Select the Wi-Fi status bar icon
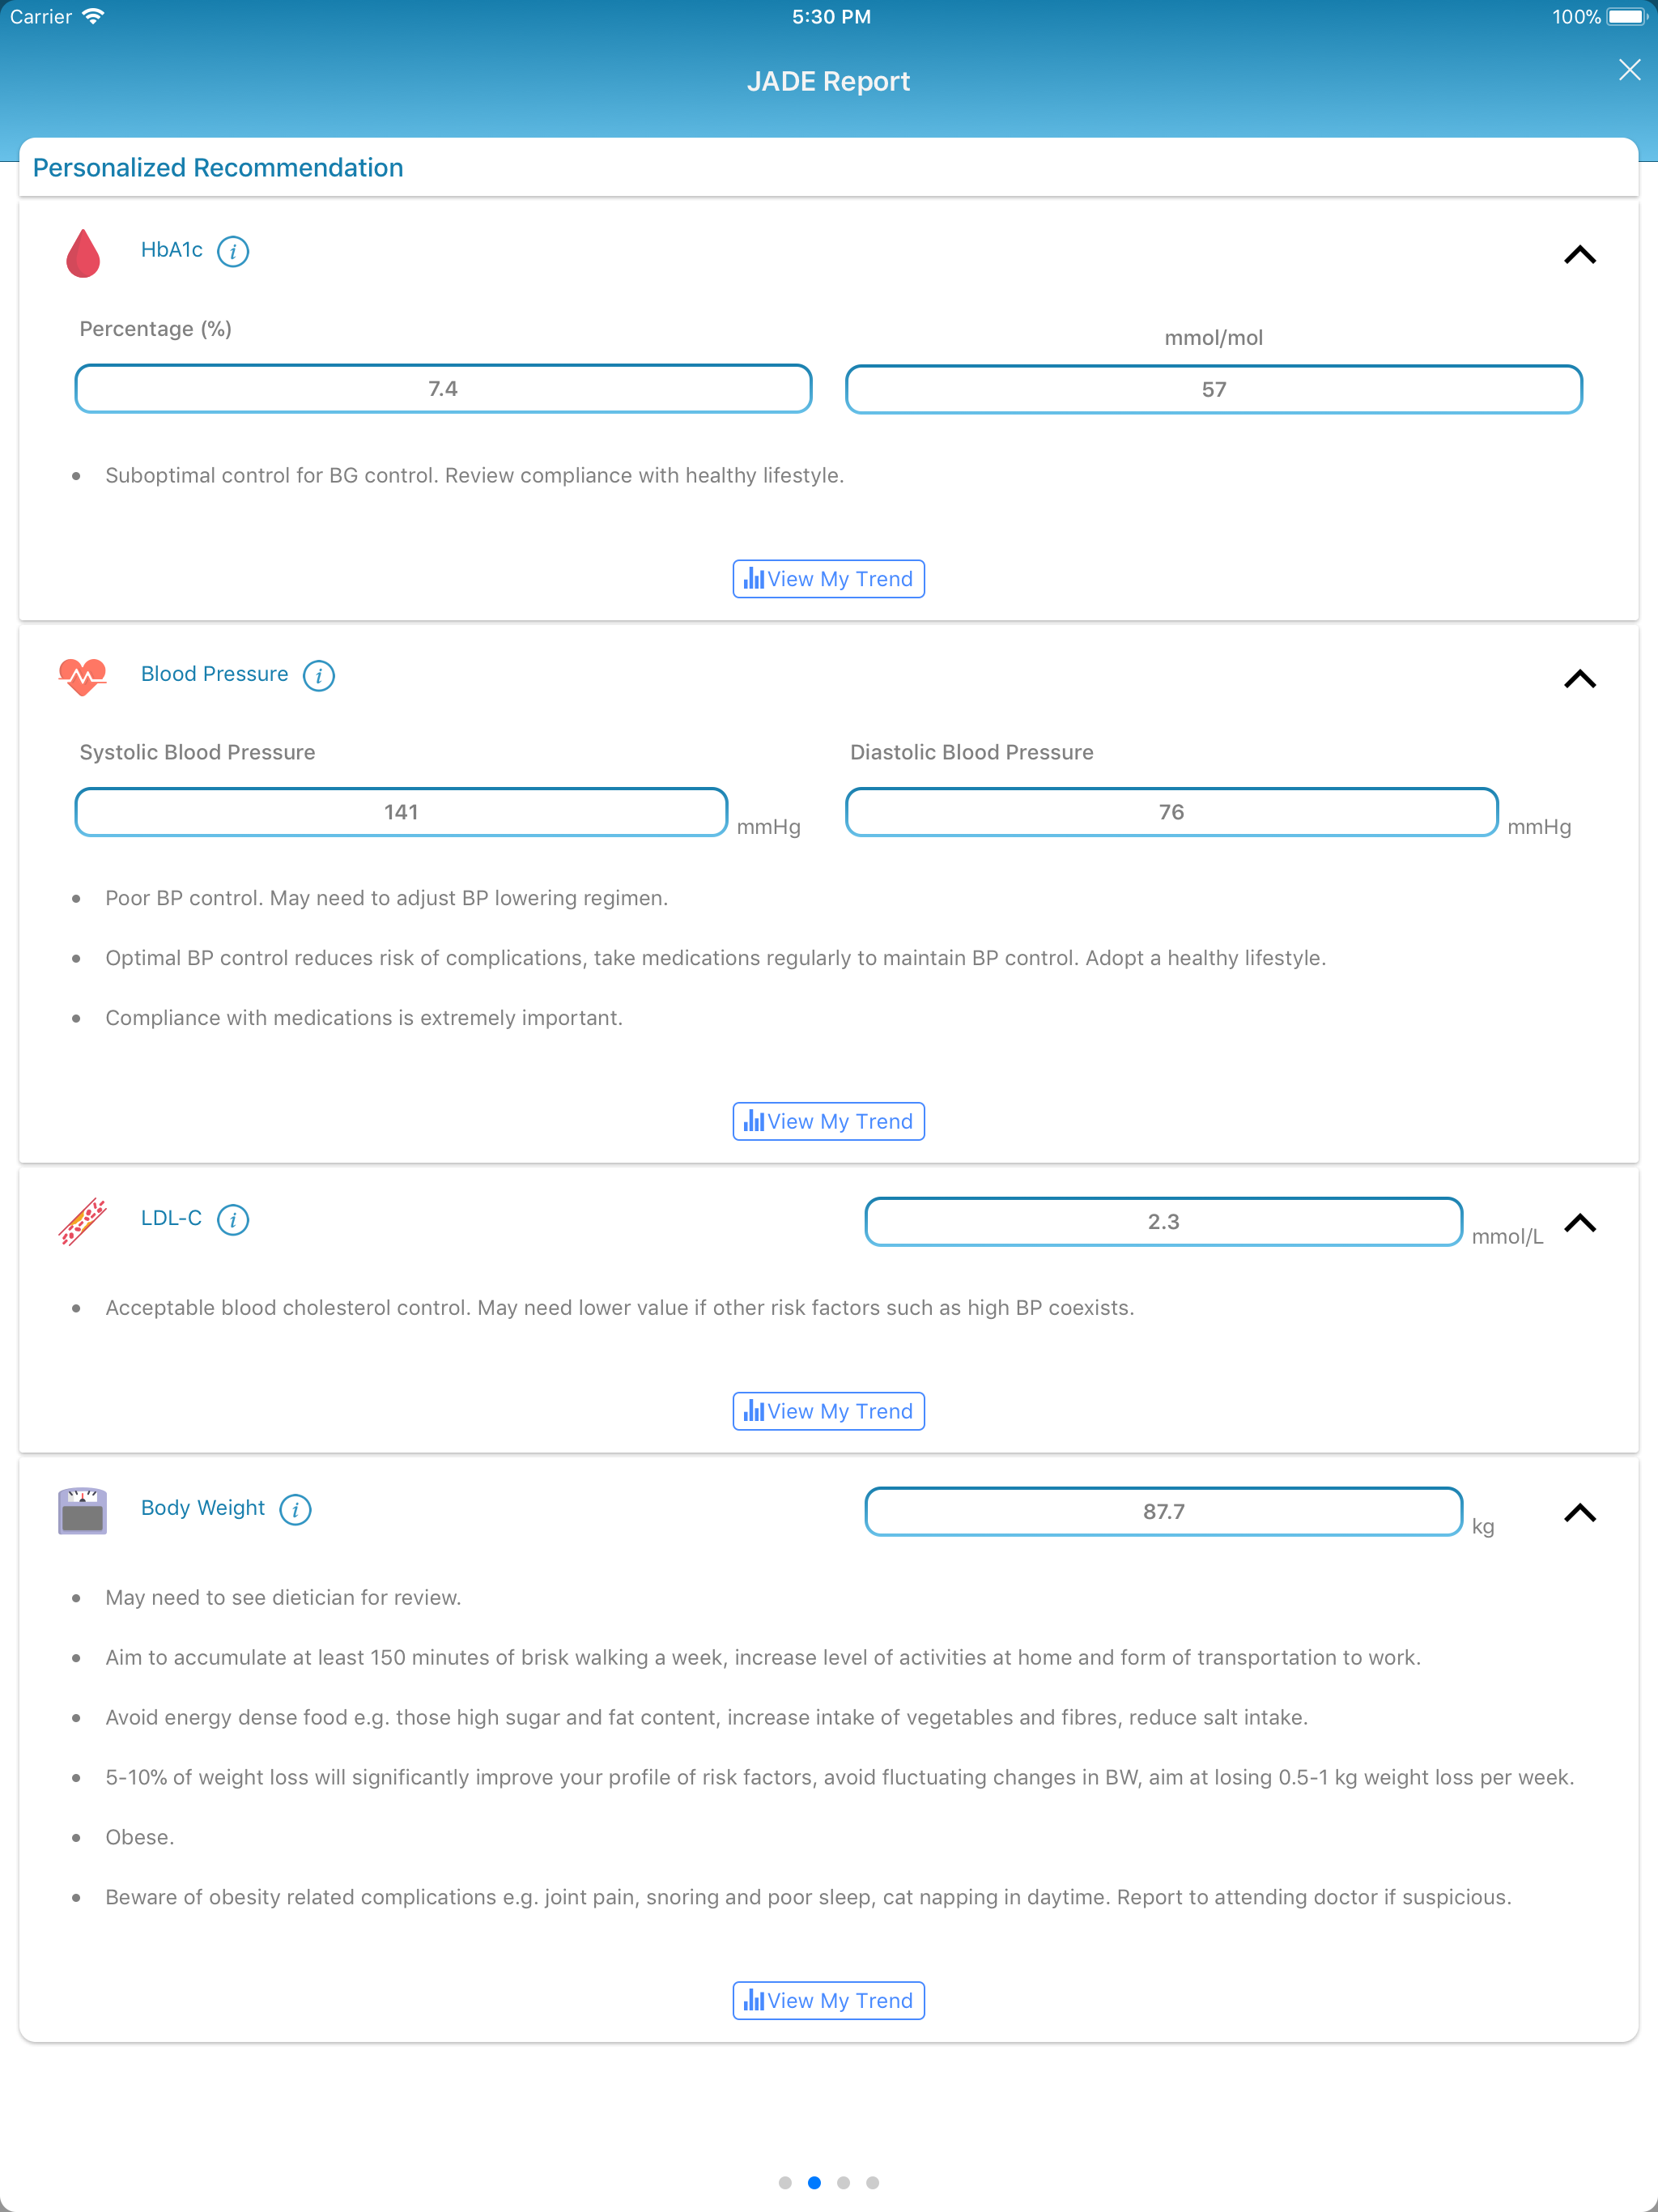This screenshot has width=1658, height=2212. coord(93,16)
